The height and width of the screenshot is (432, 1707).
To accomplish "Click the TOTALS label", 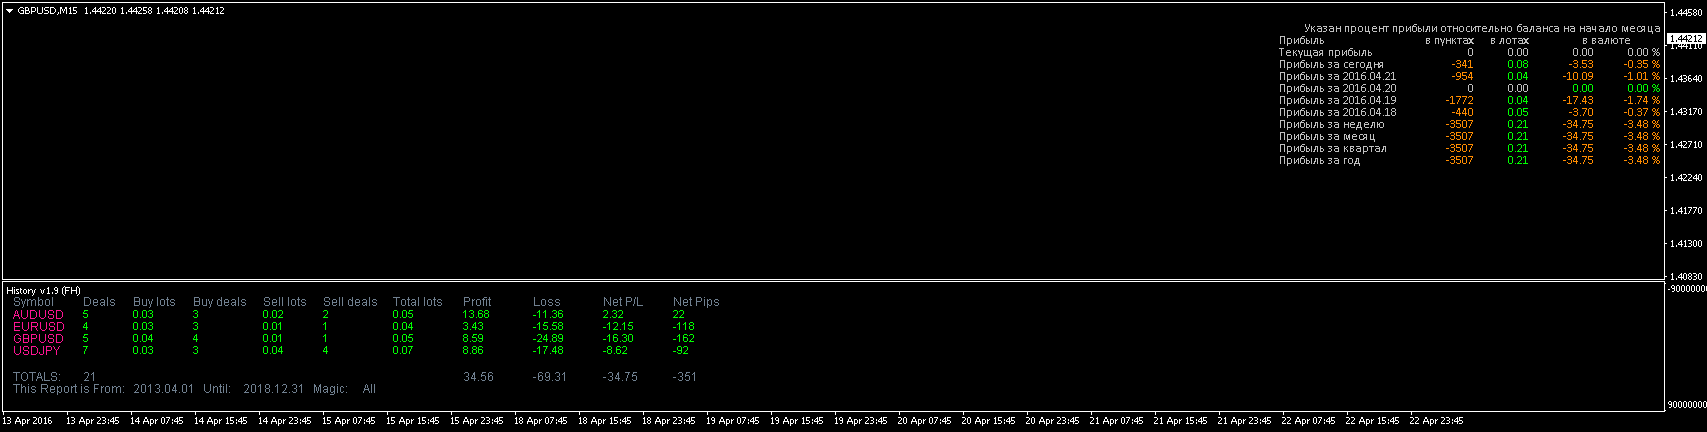I will click(37, 377).
